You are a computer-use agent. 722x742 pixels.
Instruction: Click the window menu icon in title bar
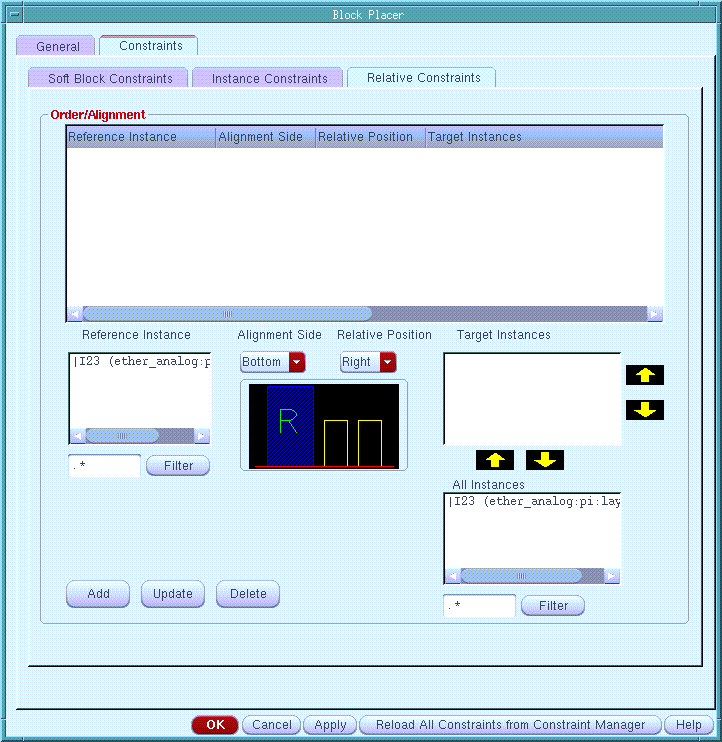(15, 14)
